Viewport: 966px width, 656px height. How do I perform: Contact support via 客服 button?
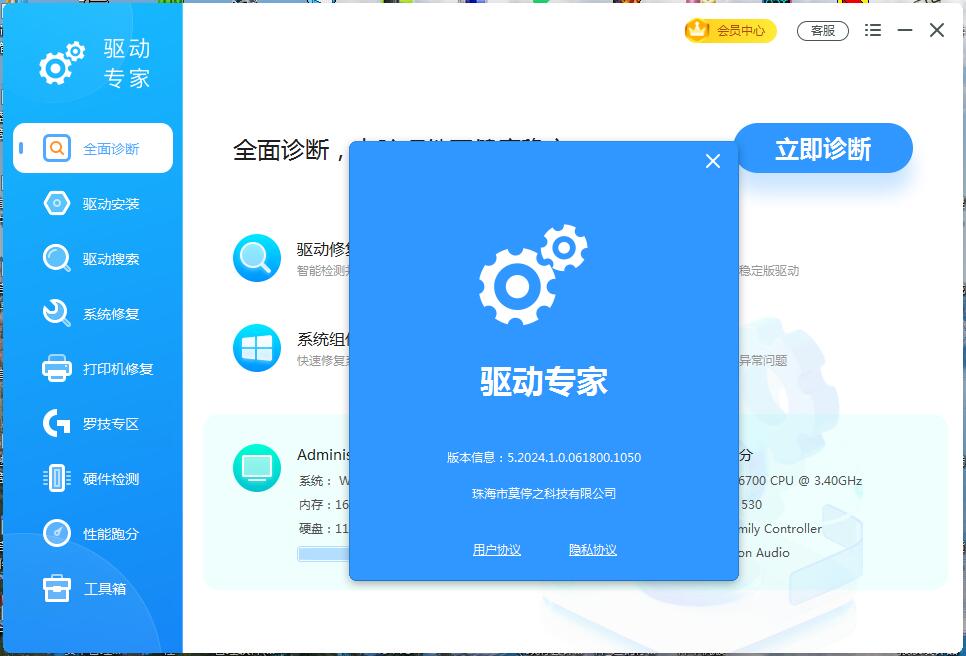[x=822, y=31]
